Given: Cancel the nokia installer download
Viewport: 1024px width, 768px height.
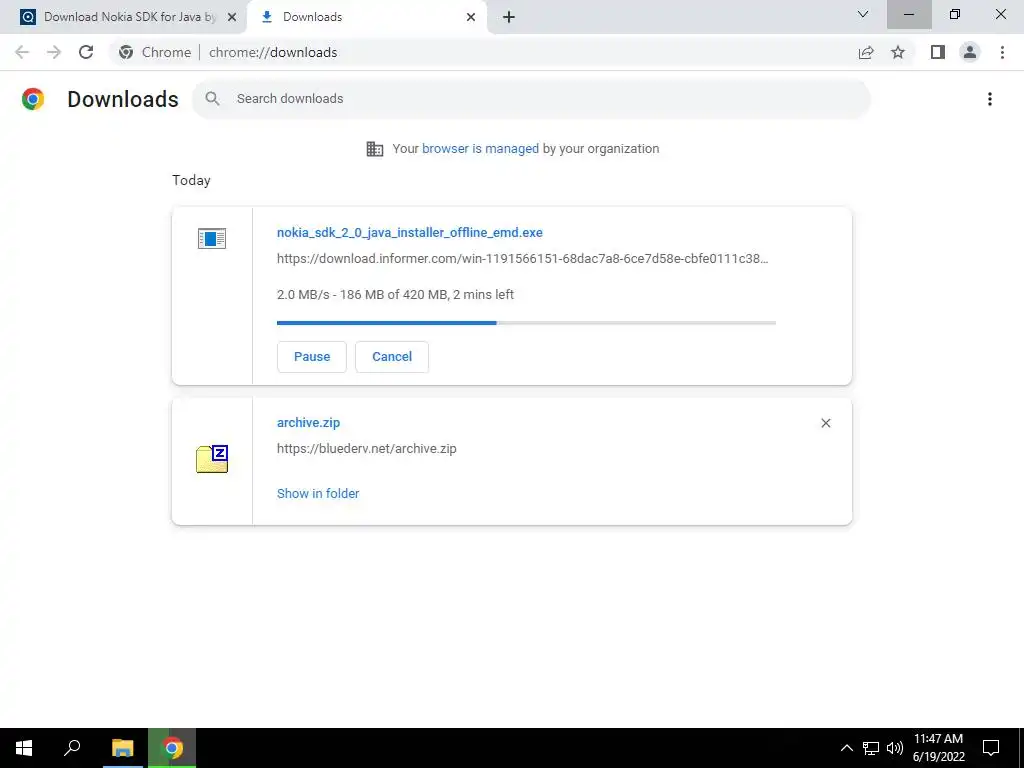Looking at the screenshot, I should pos(392,357).
